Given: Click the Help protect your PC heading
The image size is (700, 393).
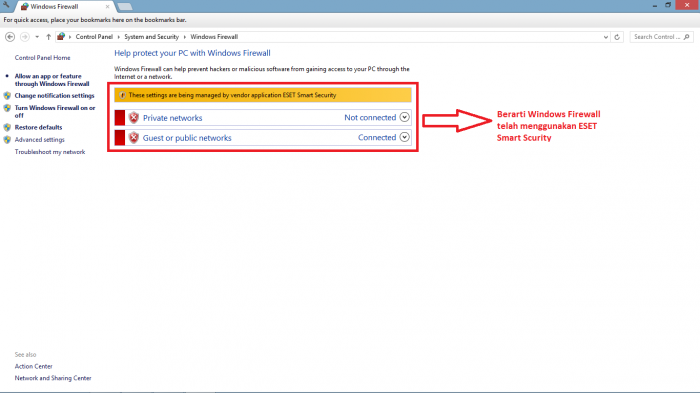Looking at the screenshot, I should tap(192, 53).
